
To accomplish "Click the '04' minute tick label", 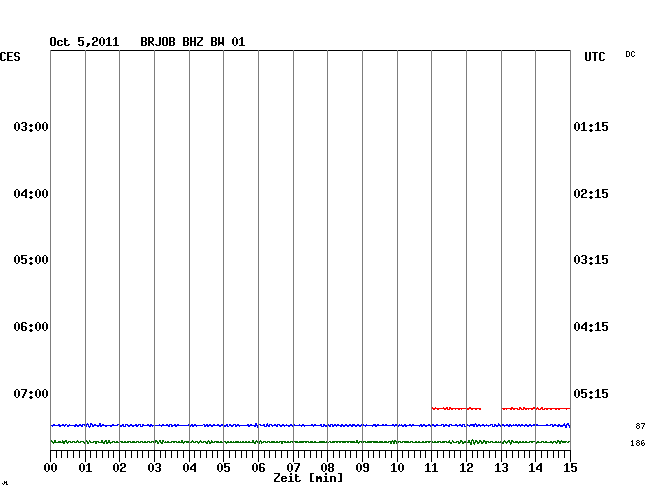I will (189, 468).
